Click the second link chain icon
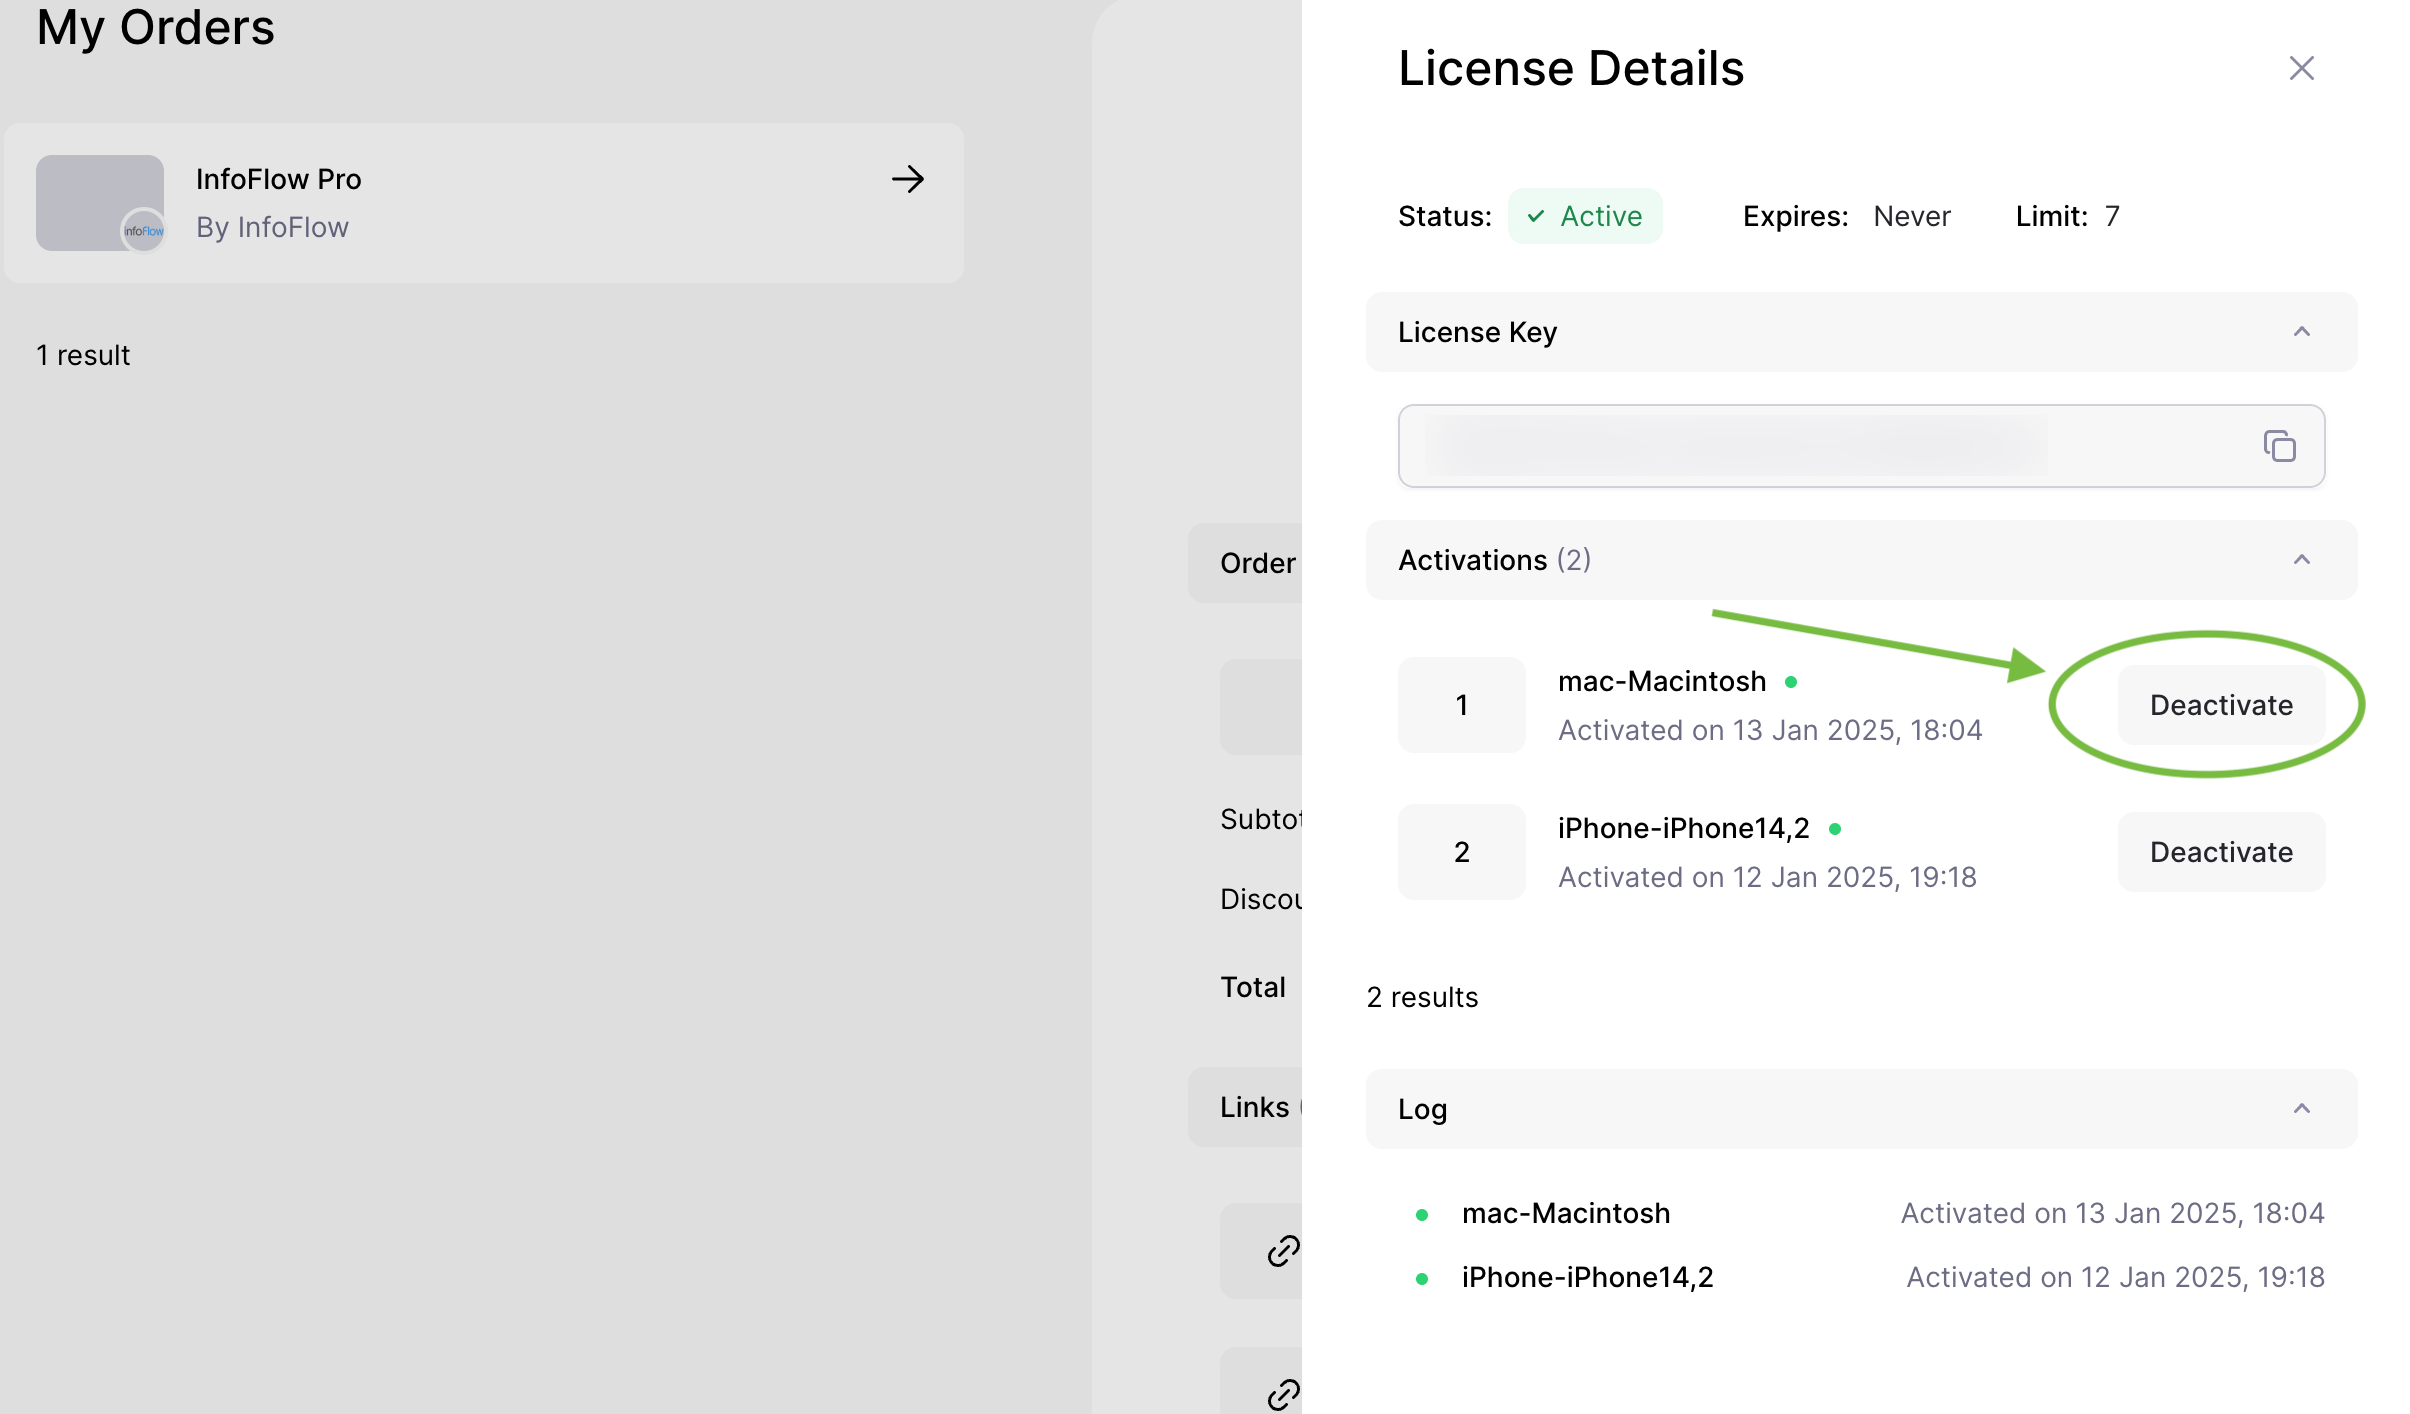This screenshot has height=1414, width=2410. coord(1282,1393)
